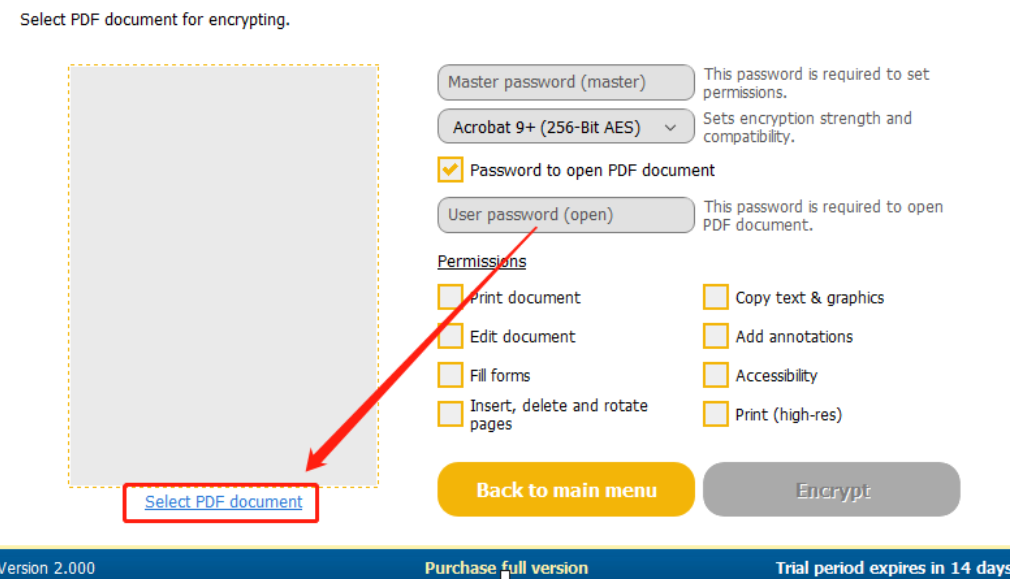This screenshot has height=579, width=1010.
Task: Check the Fill forms permission box
Action: [450, 375]
